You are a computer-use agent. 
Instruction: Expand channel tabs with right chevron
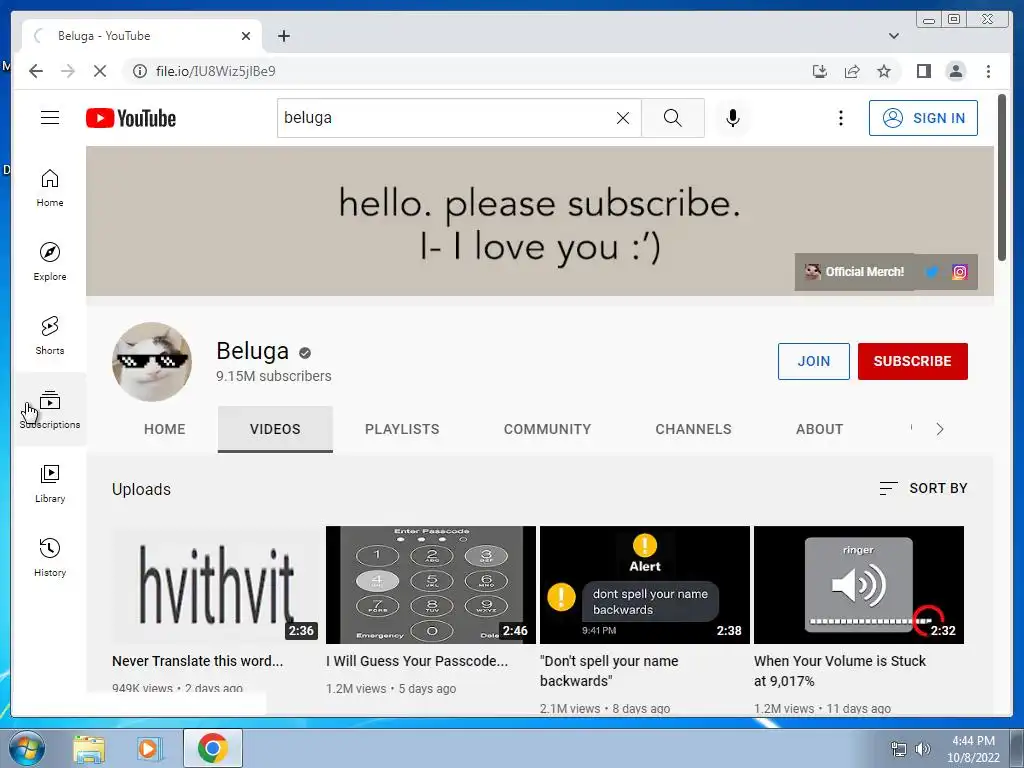point(940,429)
